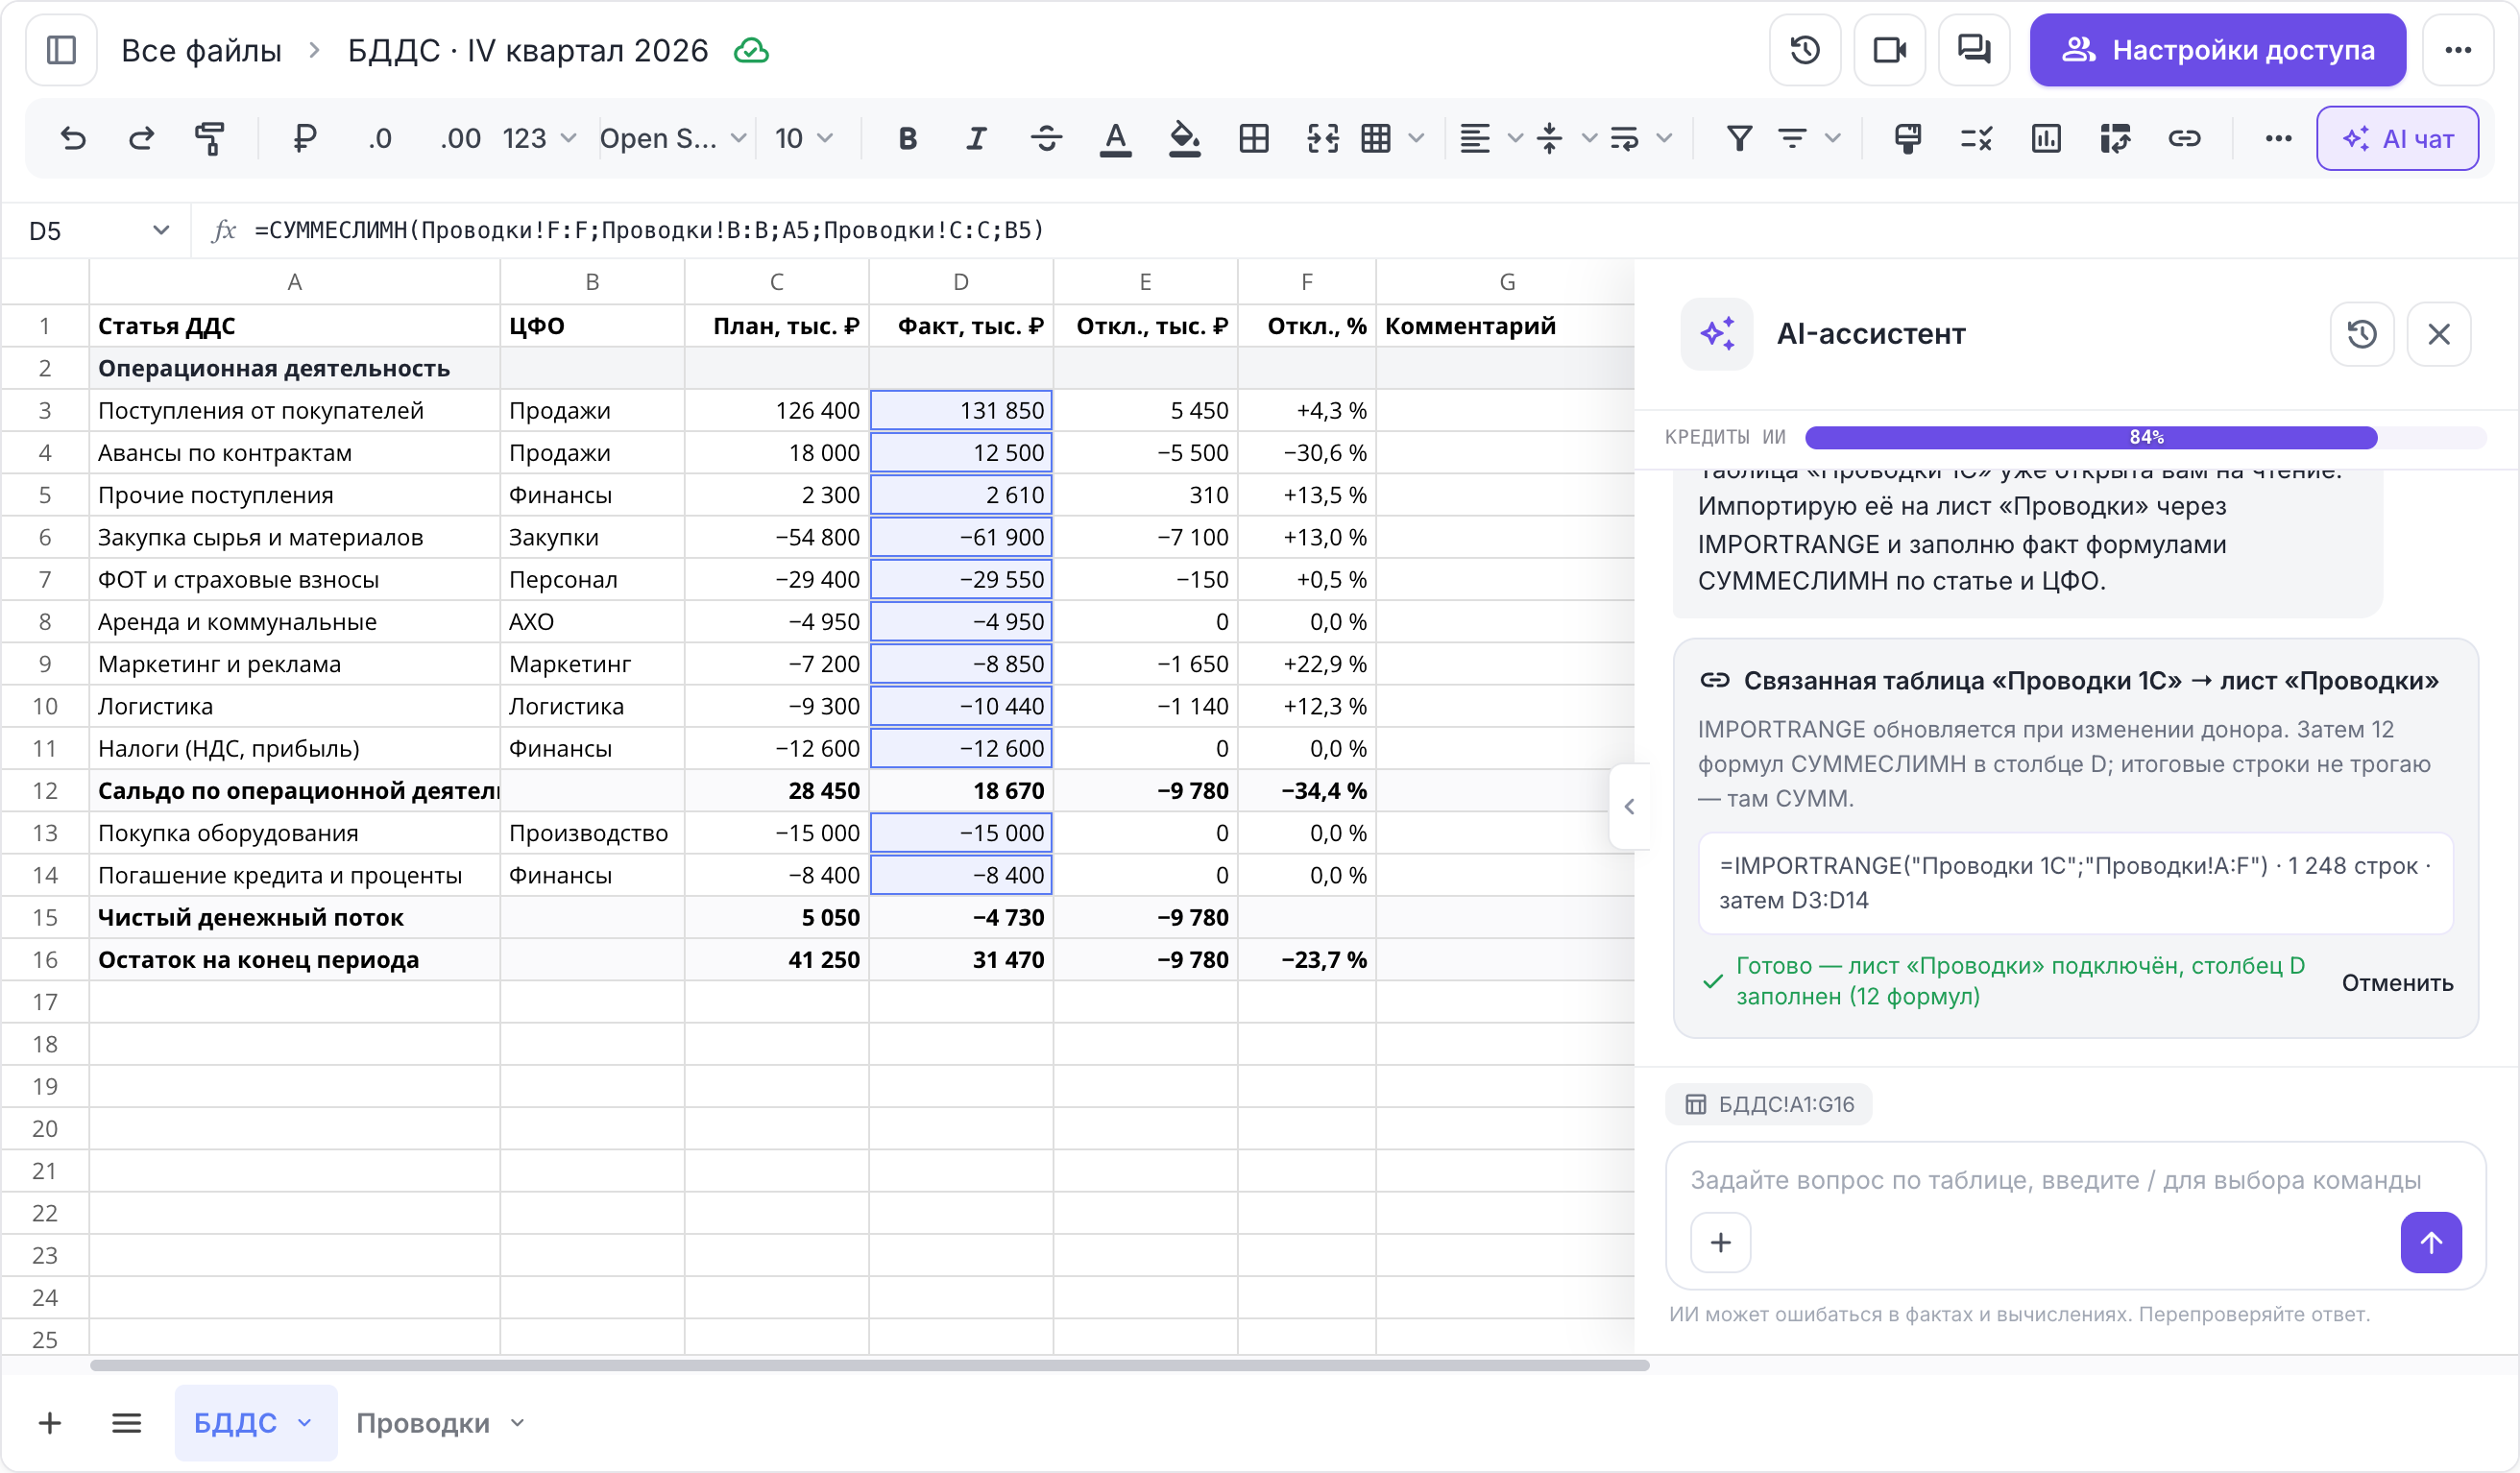Toggle the filter funnel
2520x1473 pixels.
(1739, 138)
